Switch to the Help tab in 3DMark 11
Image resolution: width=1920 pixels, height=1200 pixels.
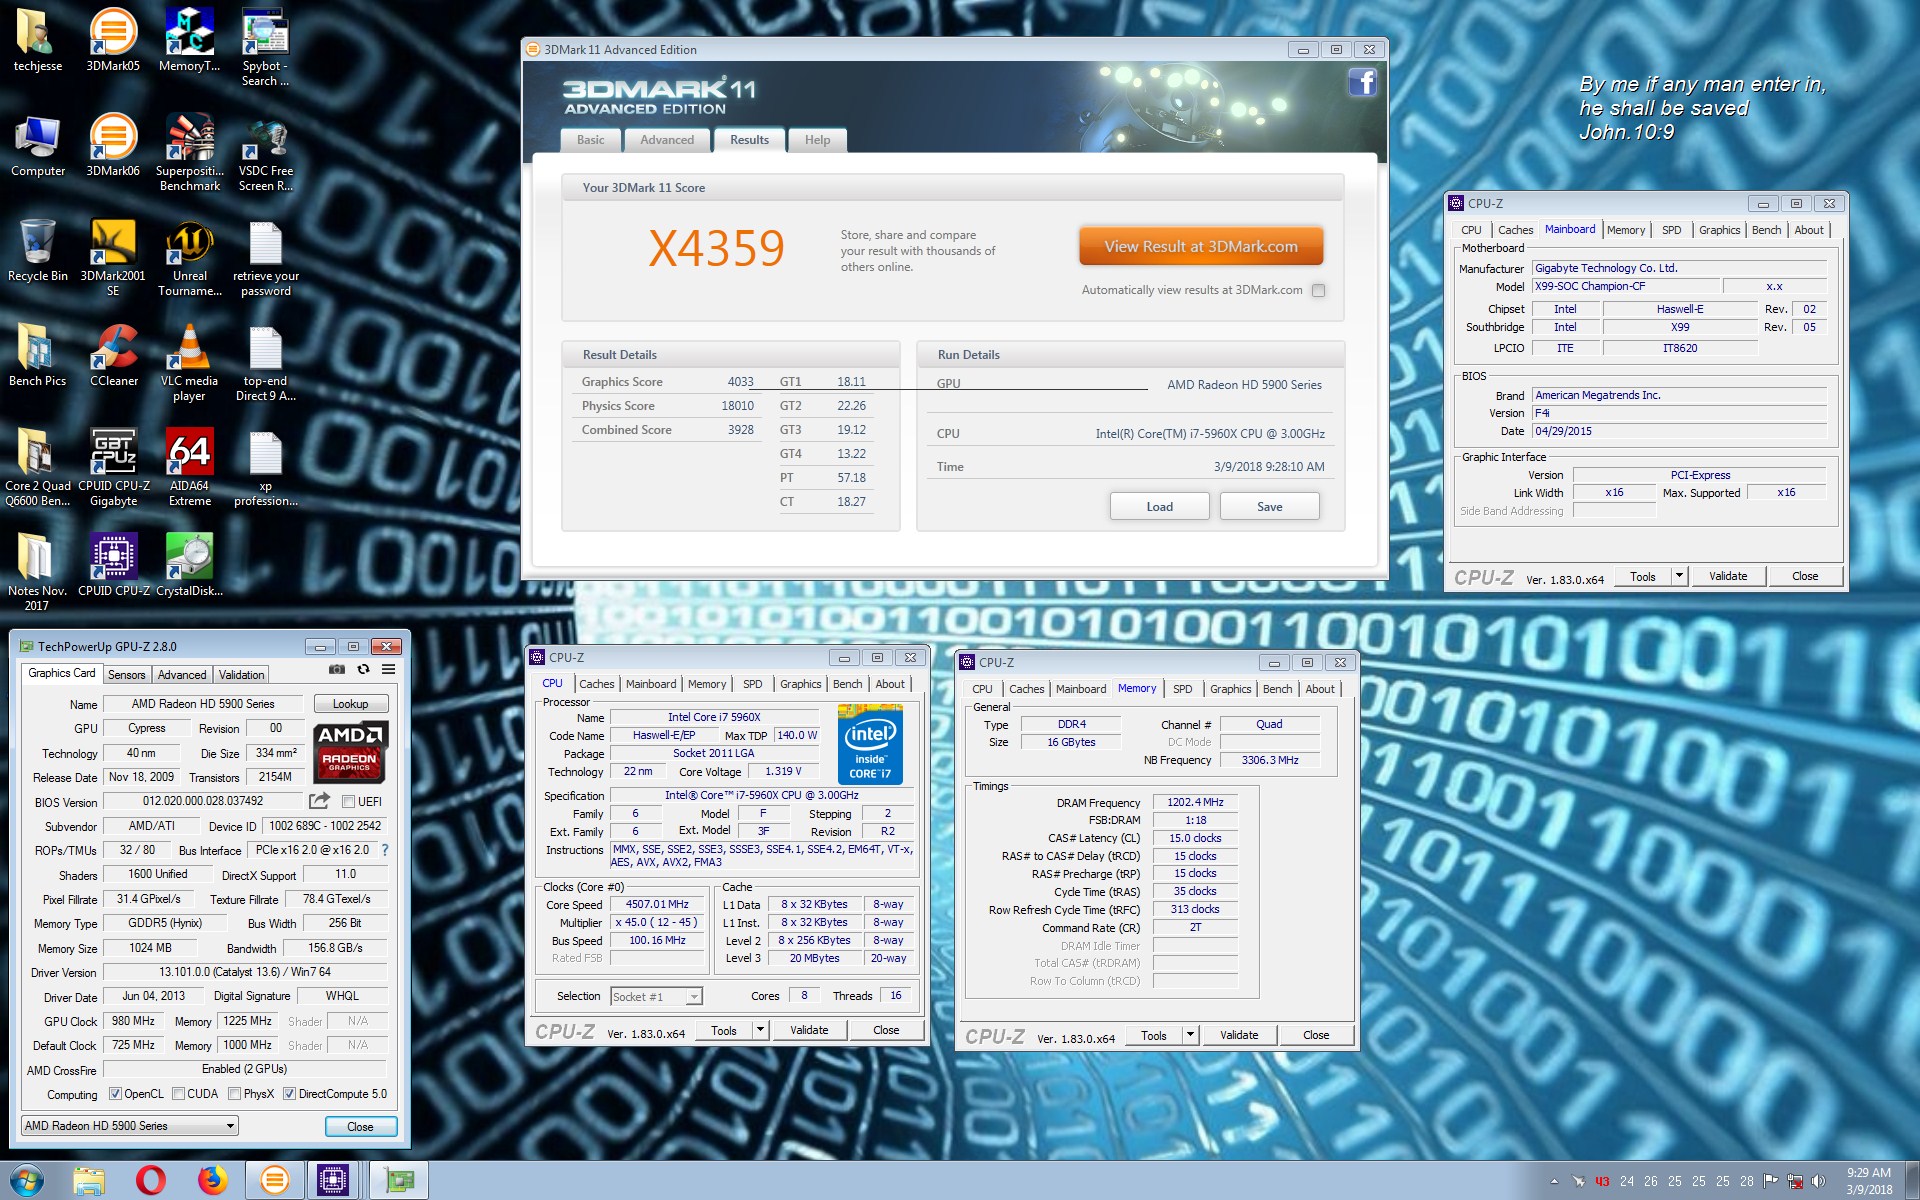click(817, 140)
